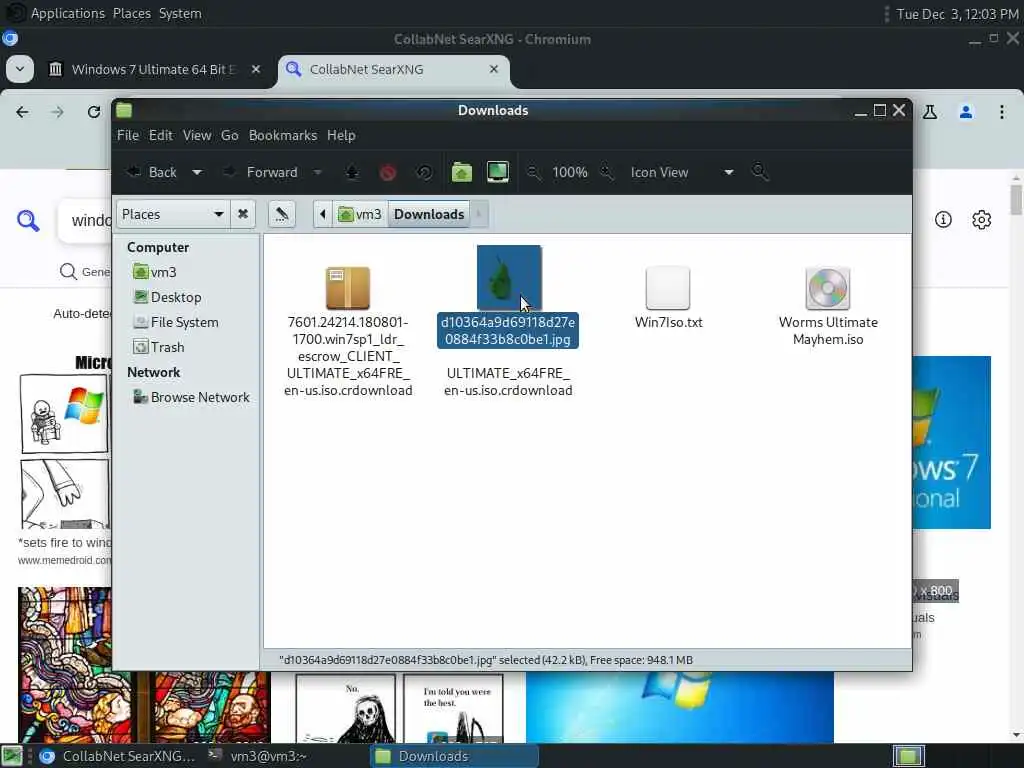Open the Places side pane dropdown
The width and height of the screenshot is (1024, 768).
point(172,214)
